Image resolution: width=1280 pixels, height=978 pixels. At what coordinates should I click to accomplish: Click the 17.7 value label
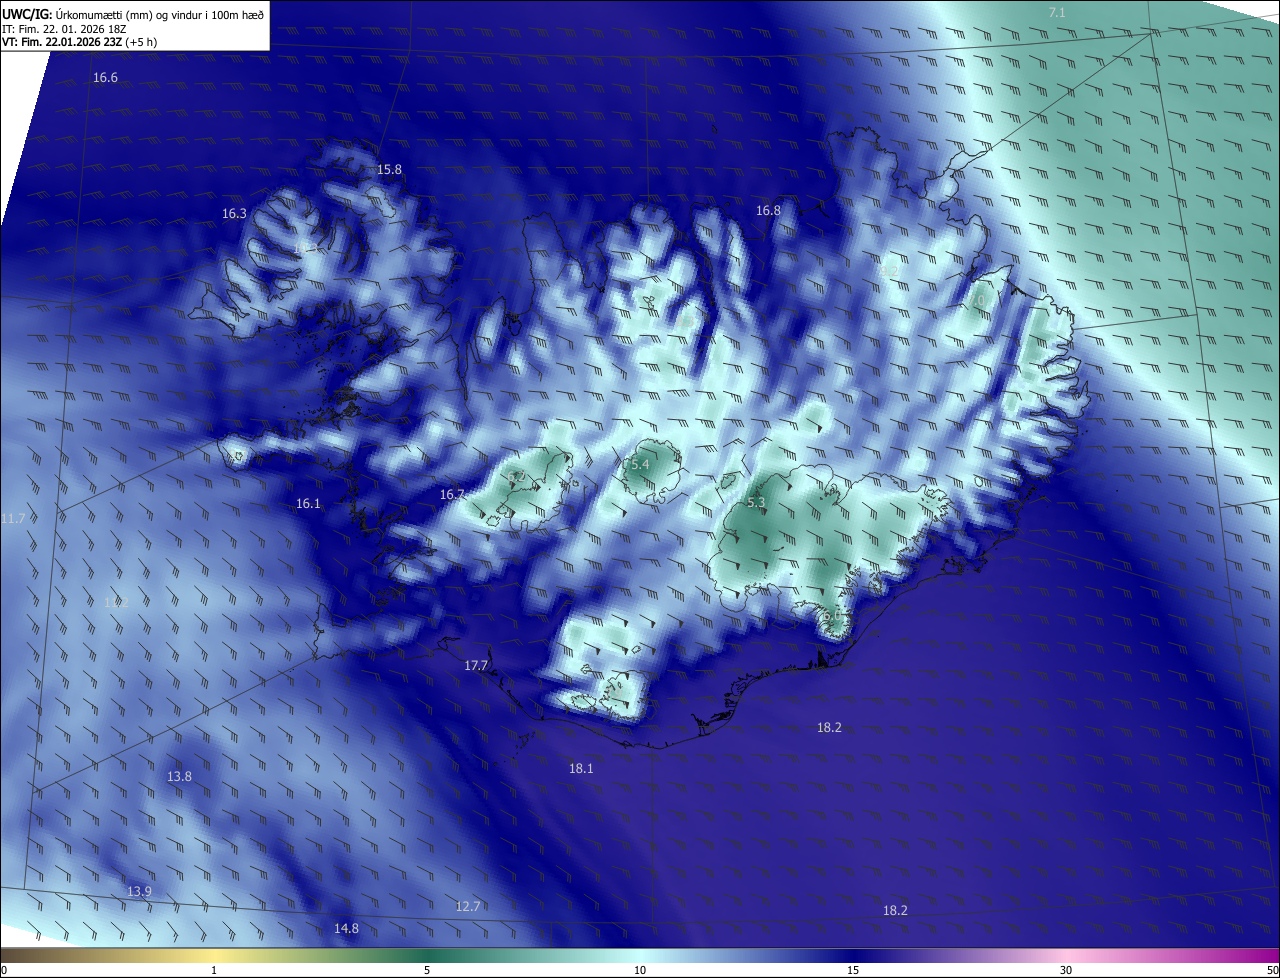pos(476,666)
